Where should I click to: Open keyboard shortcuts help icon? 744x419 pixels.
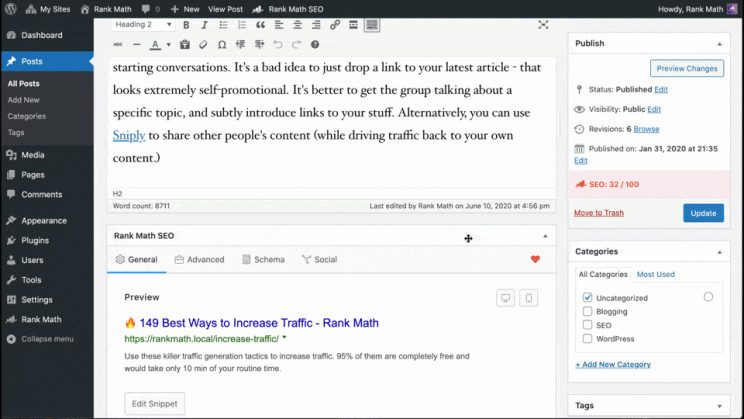coord(315,45)
